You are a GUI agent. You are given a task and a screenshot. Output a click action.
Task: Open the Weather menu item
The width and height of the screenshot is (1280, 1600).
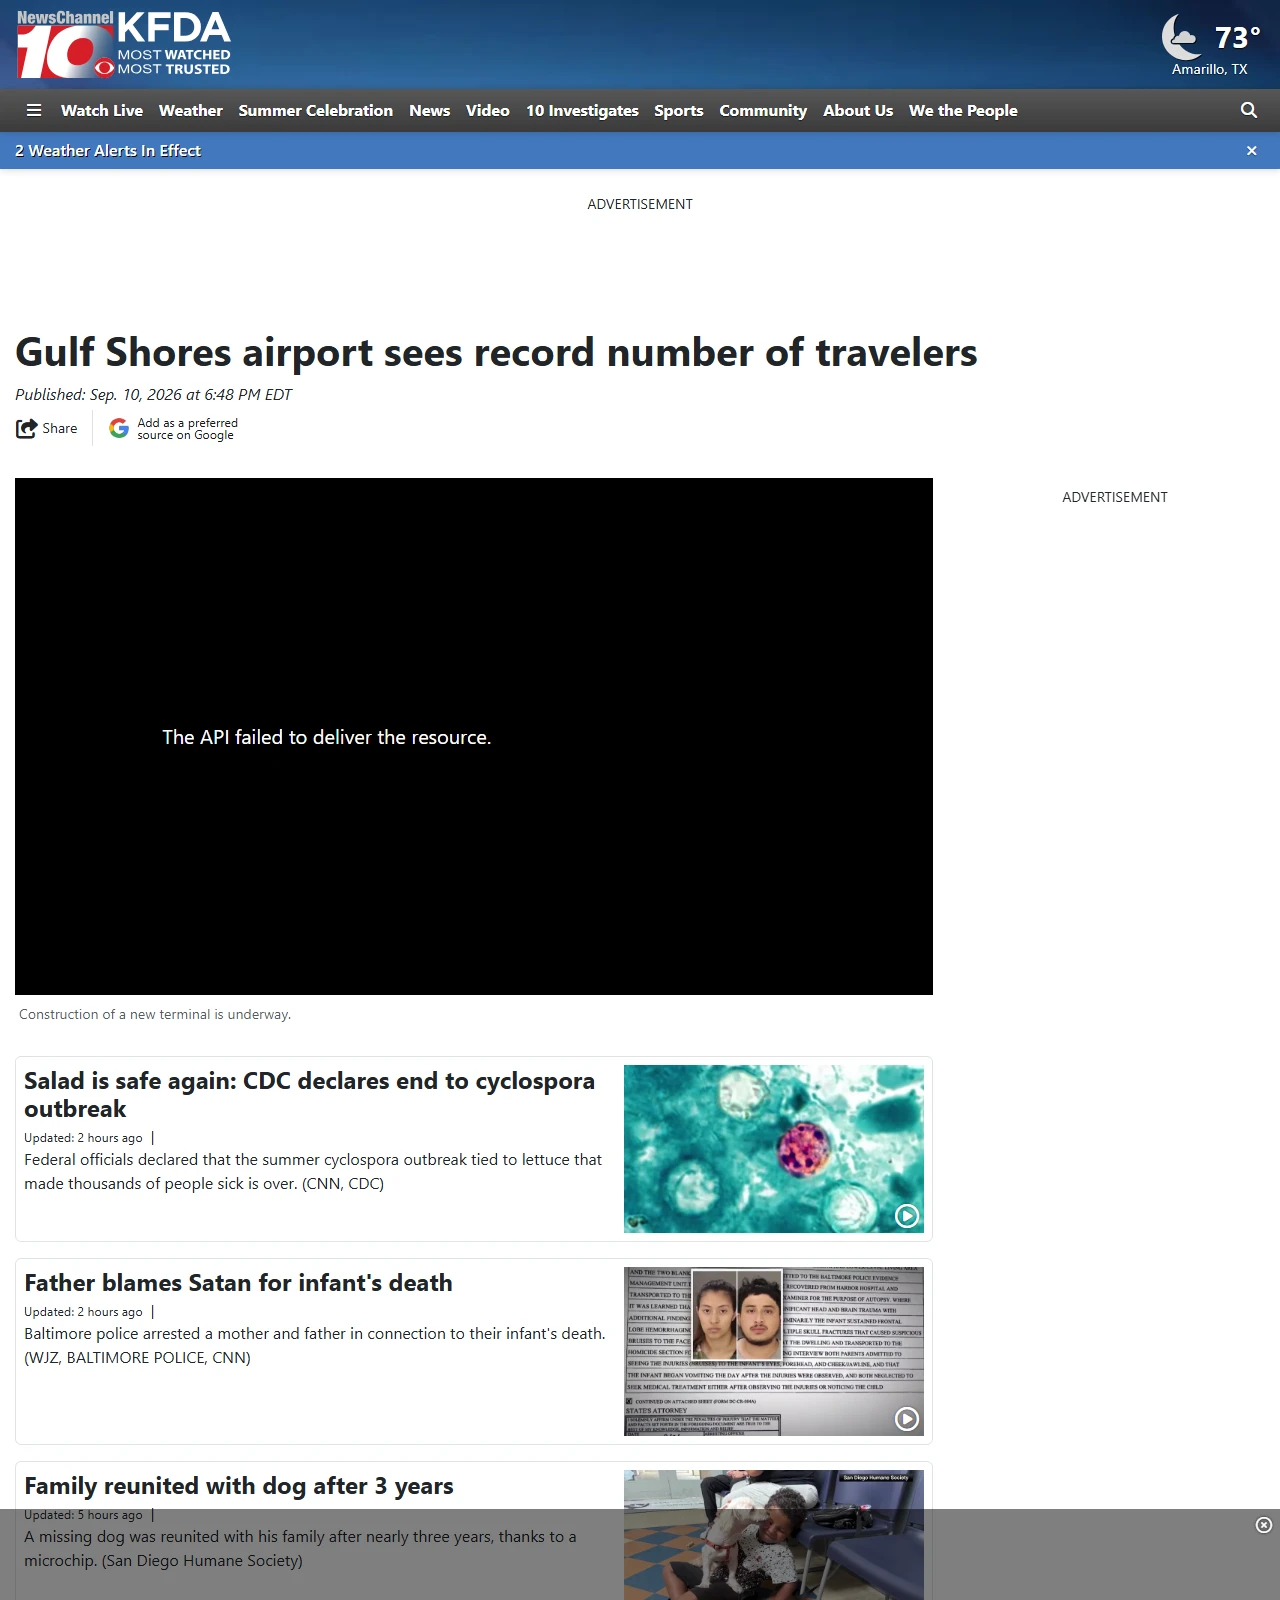pos(191,111)
